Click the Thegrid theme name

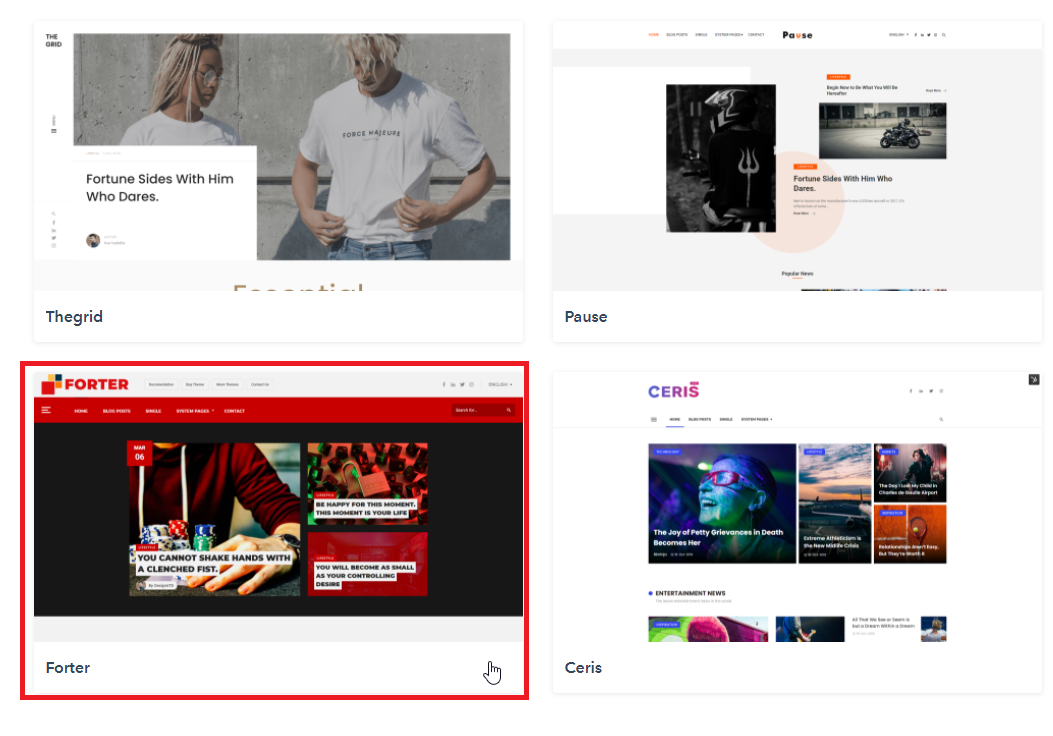[x=74, y=317]
